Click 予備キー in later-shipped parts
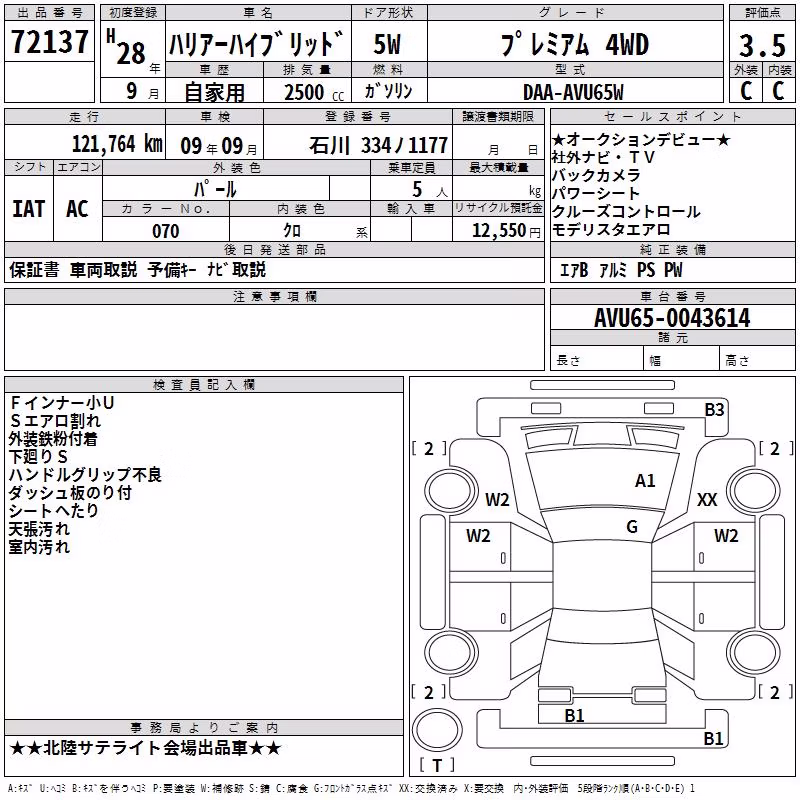800x800 pixels. 172,270
